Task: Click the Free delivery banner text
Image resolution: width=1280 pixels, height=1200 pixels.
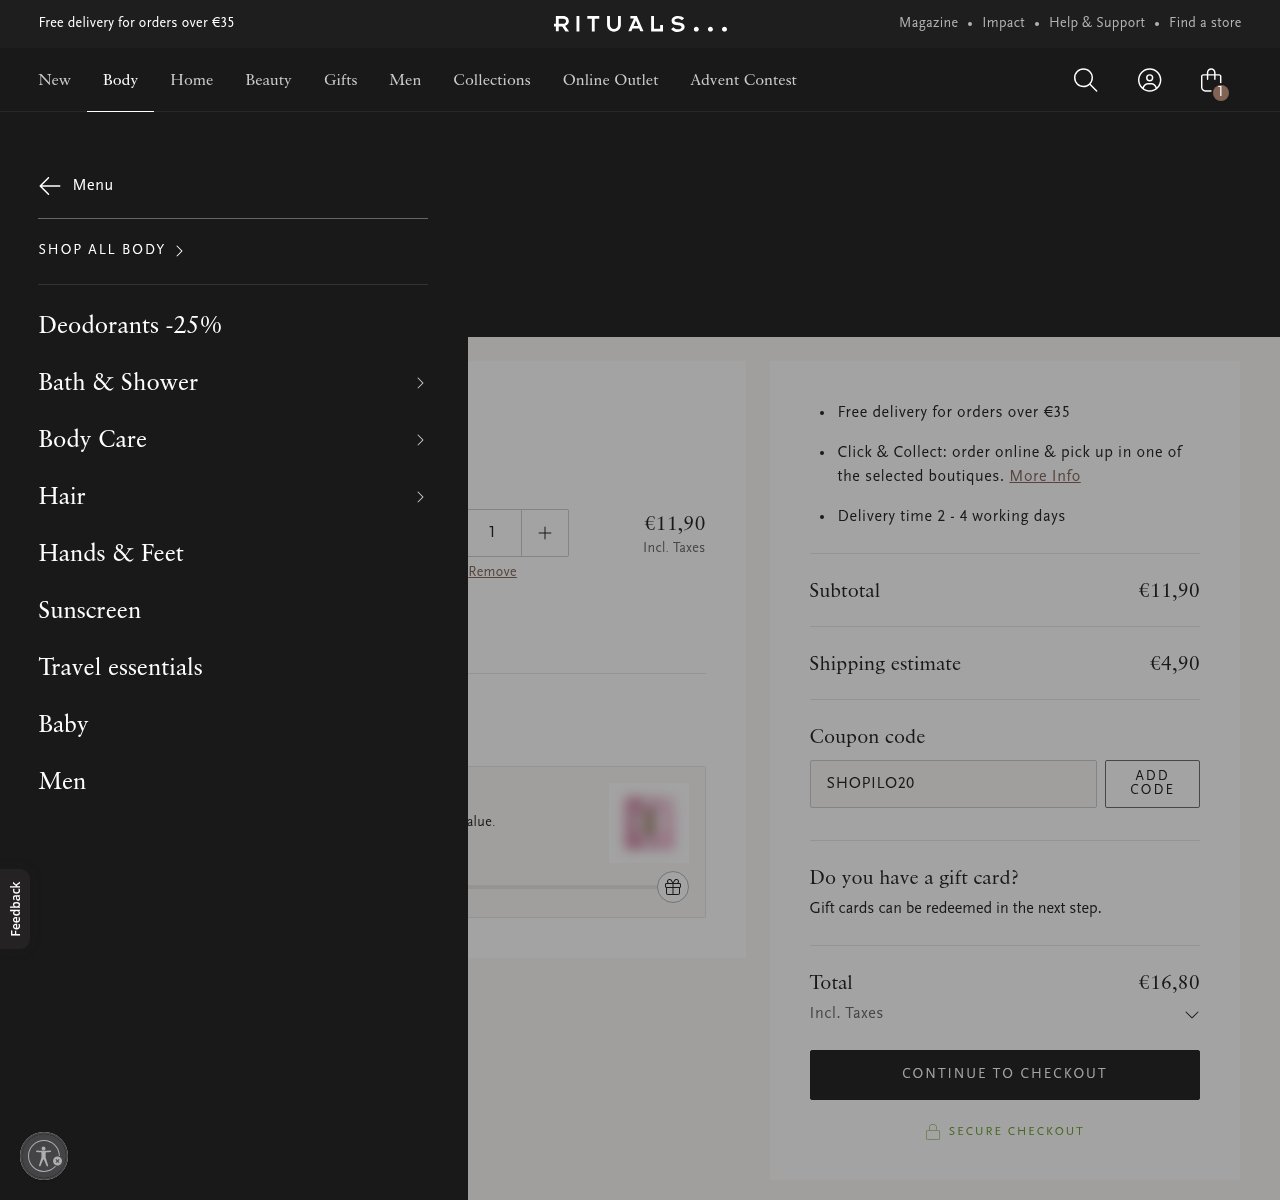Action: click(x=136, y=23)
